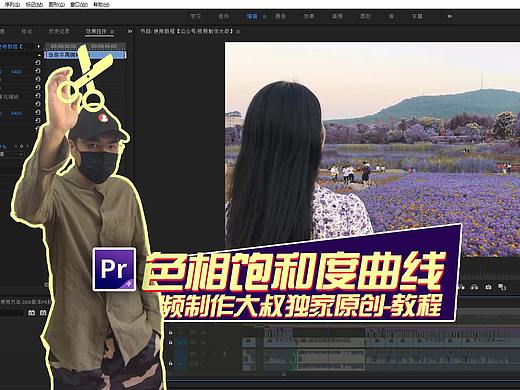Toggle the top video track eye visibility

[x=203, y=333]
